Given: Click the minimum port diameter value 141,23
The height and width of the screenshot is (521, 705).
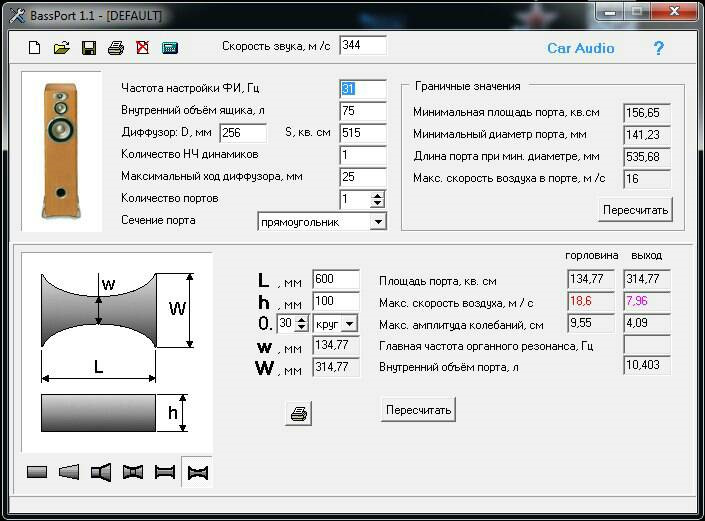Looking at the screenshot, I should [647, 135].
